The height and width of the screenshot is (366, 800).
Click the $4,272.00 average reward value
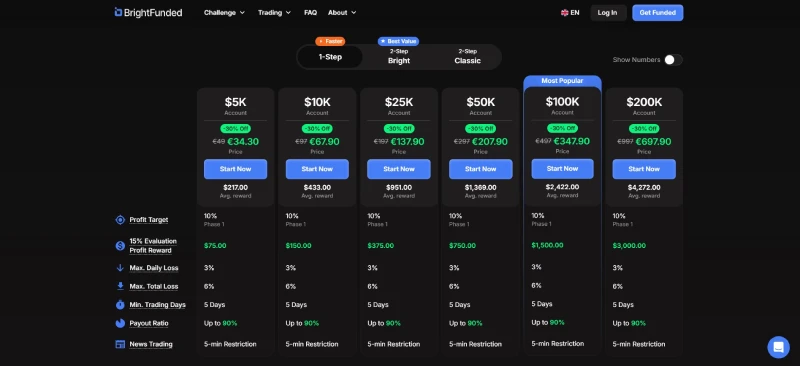[x=644, y=188]
